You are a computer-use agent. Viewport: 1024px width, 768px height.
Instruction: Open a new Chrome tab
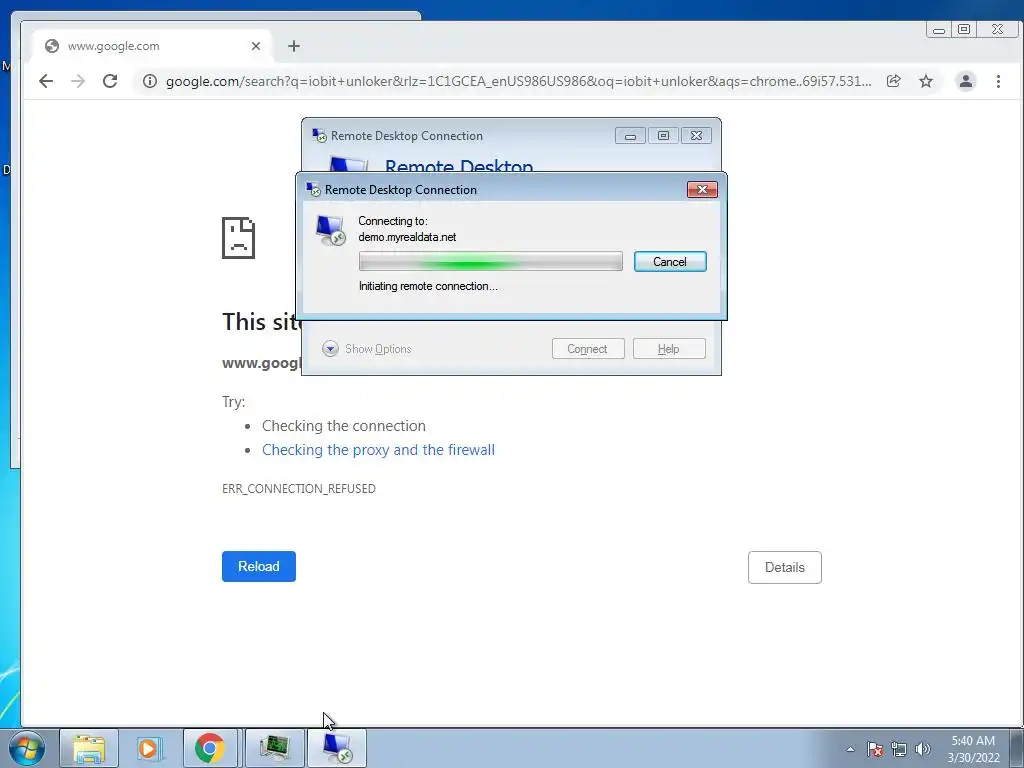pyautogui.click(x=294, y=46)
